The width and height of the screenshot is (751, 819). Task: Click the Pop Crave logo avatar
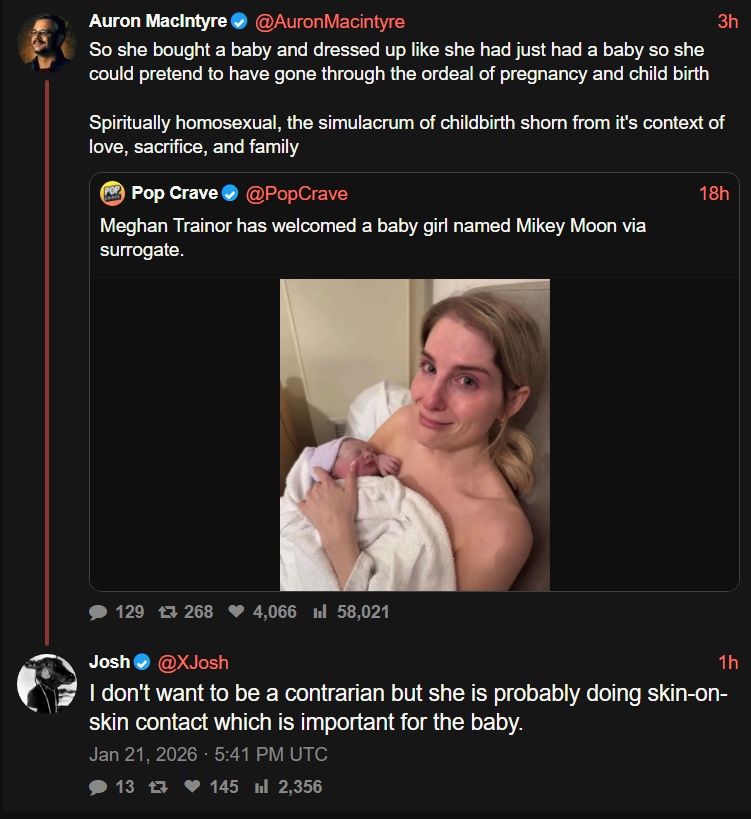[112, 193]
